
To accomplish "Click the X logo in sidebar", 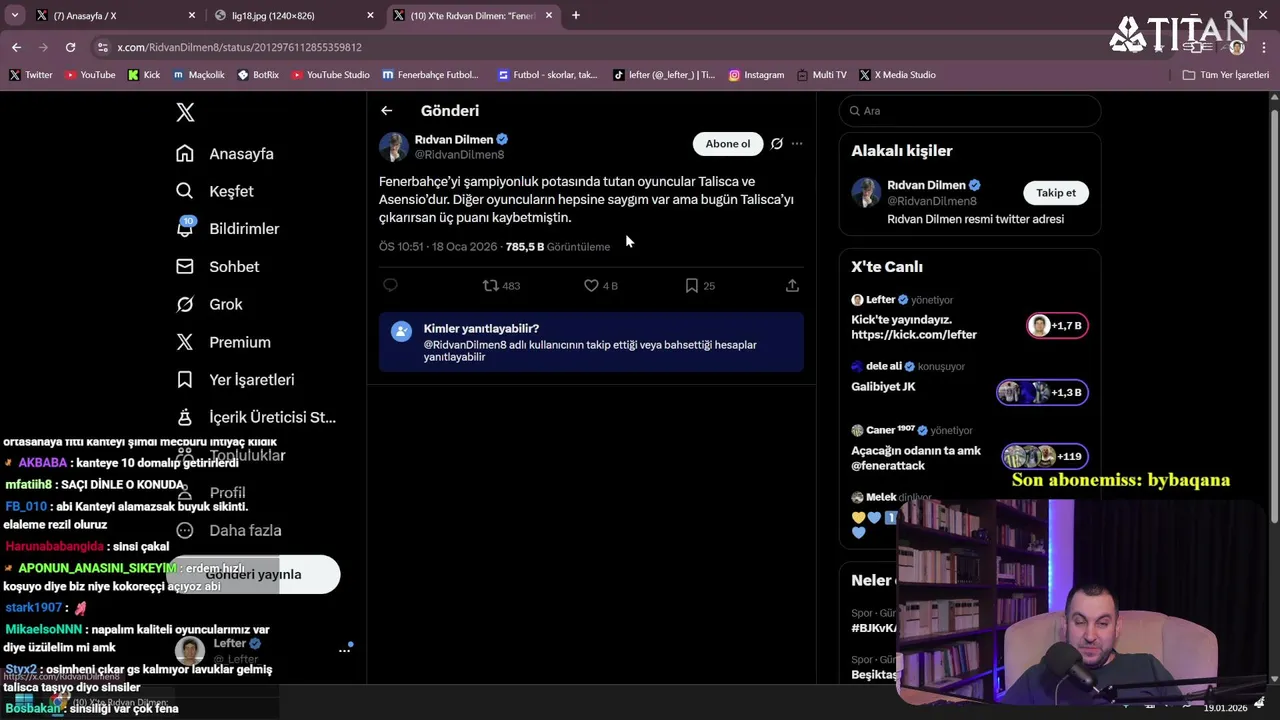I will pyautogui.click(x=185, y=112).
